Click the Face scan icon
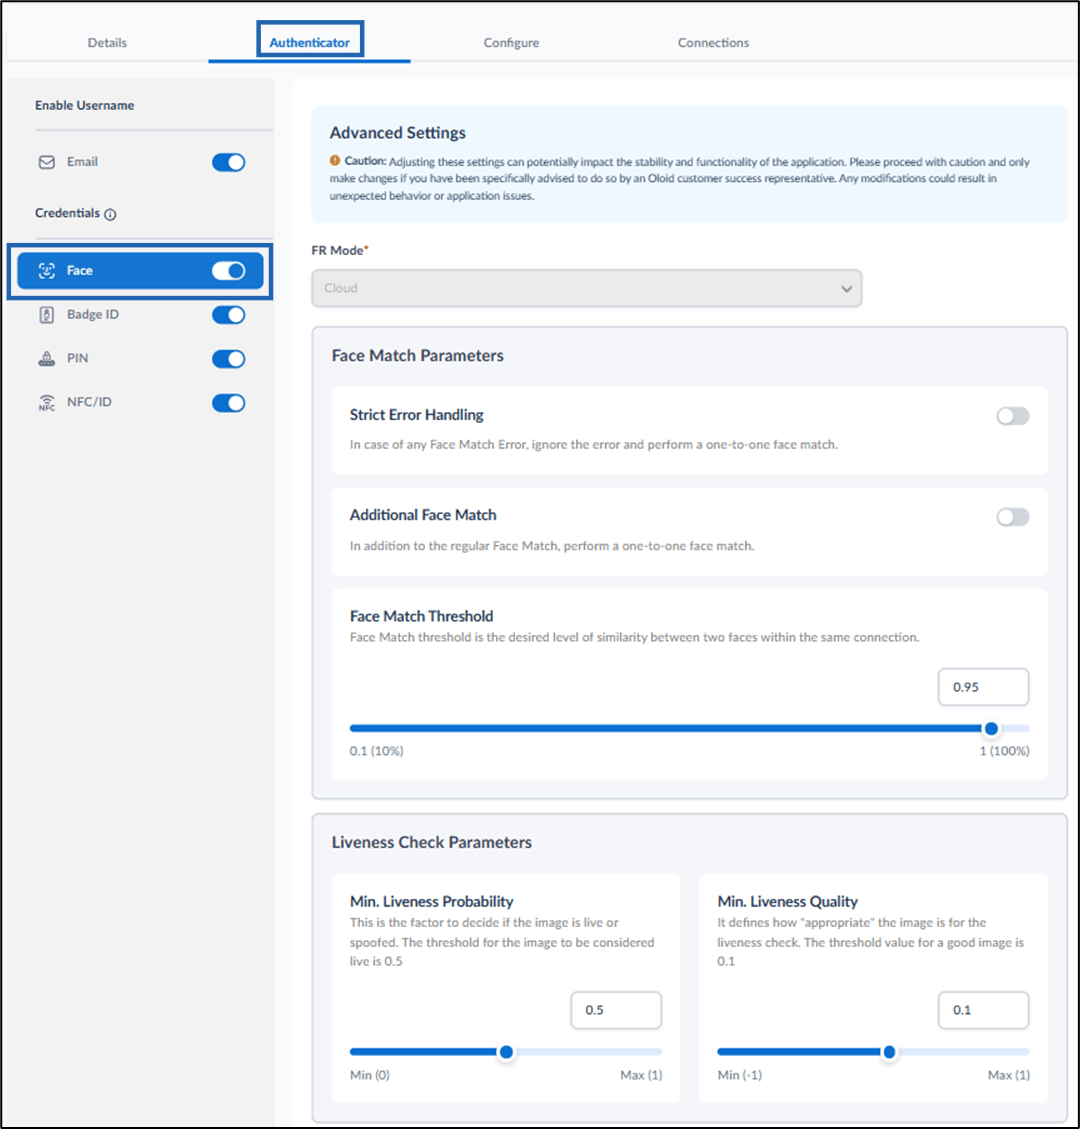This screenshot has width=1080, height=1129. coord(47,271)
